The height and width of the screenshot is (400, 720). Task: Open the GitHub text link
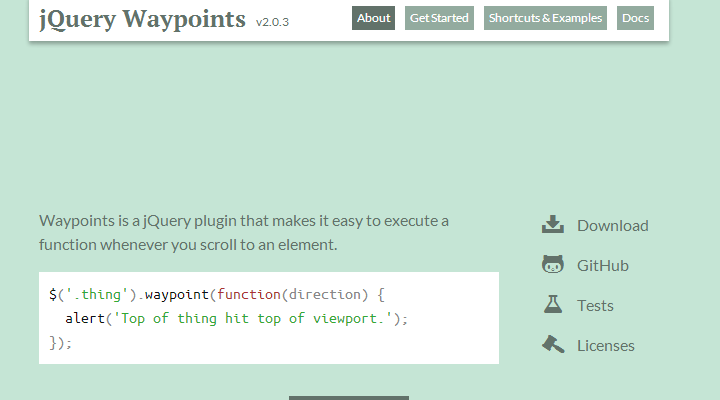(602, 265)
